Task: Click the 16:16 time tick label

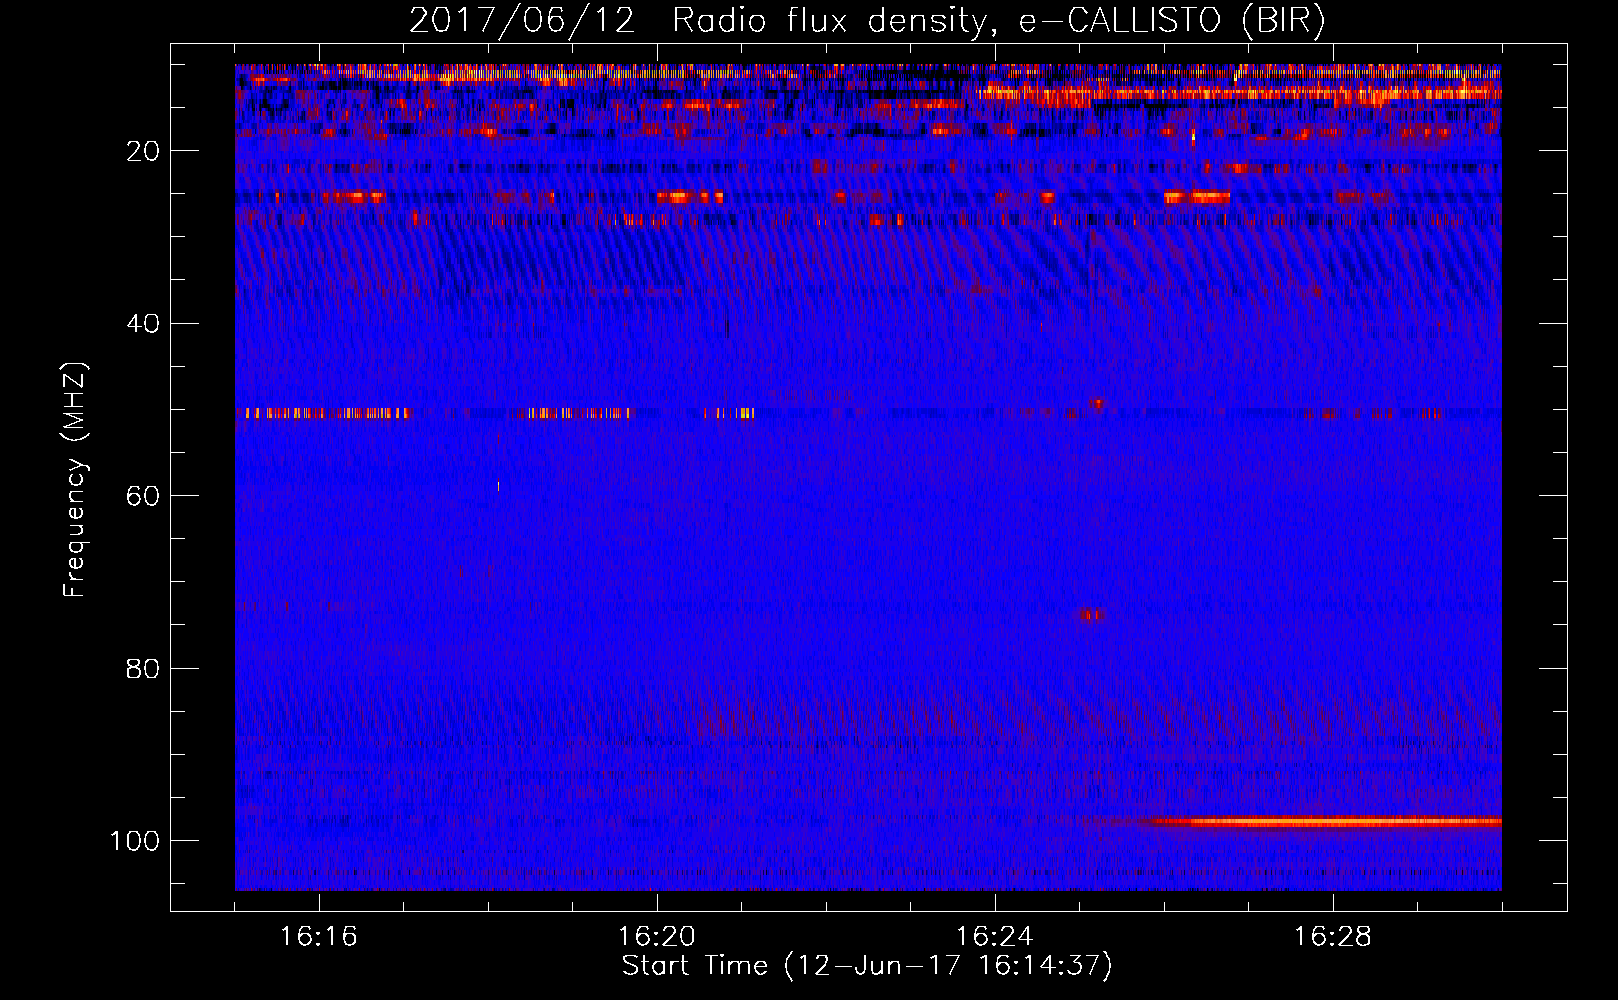Action: (x=319, y=937)
